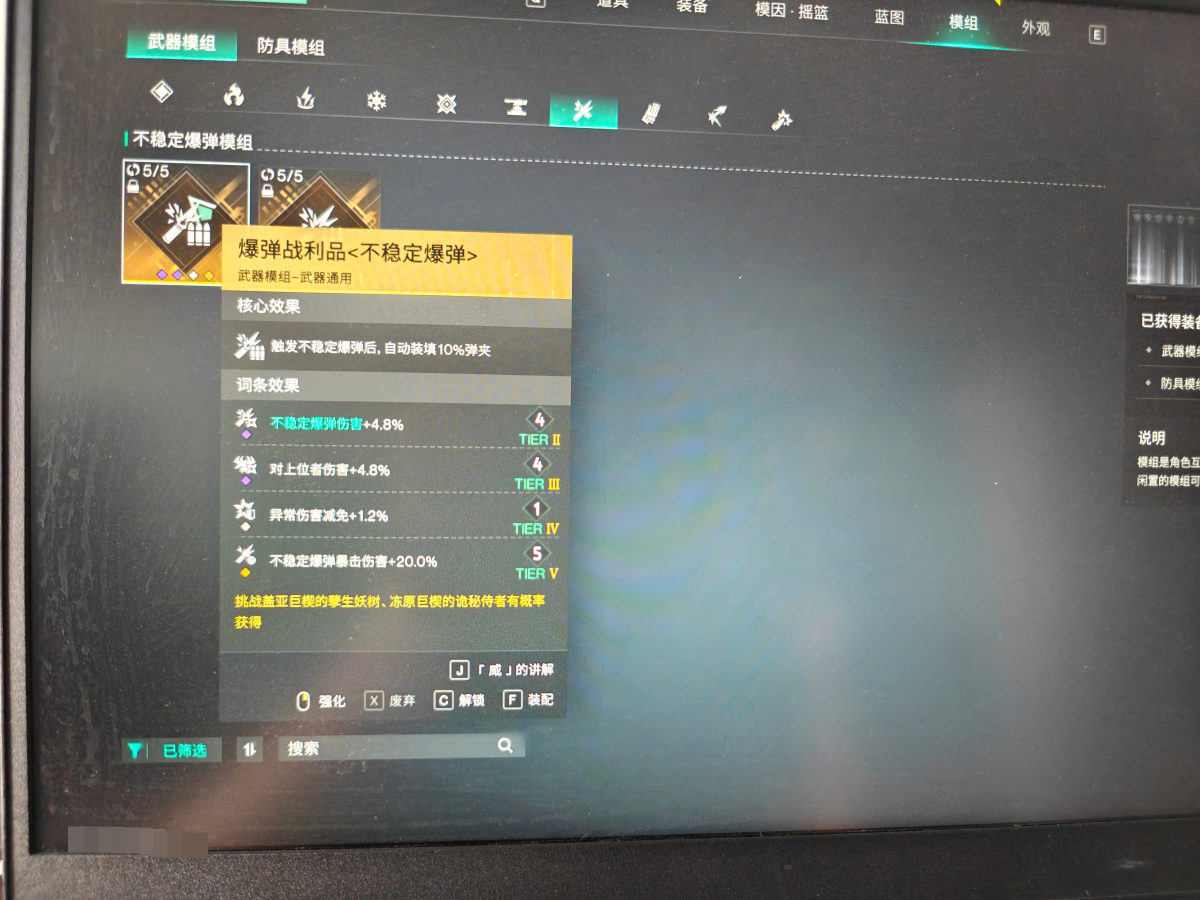Image resolution: width=1200 pixels, height=900 pixels.
Task: Click the TIER V level 5 badge
Action: [537, 562]
